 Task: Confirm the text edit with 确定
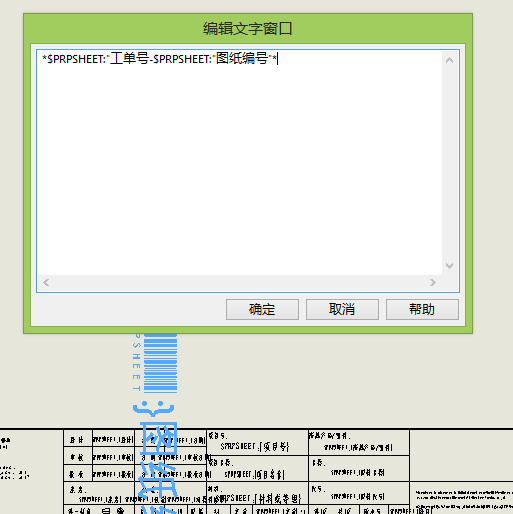pos(262,309)
